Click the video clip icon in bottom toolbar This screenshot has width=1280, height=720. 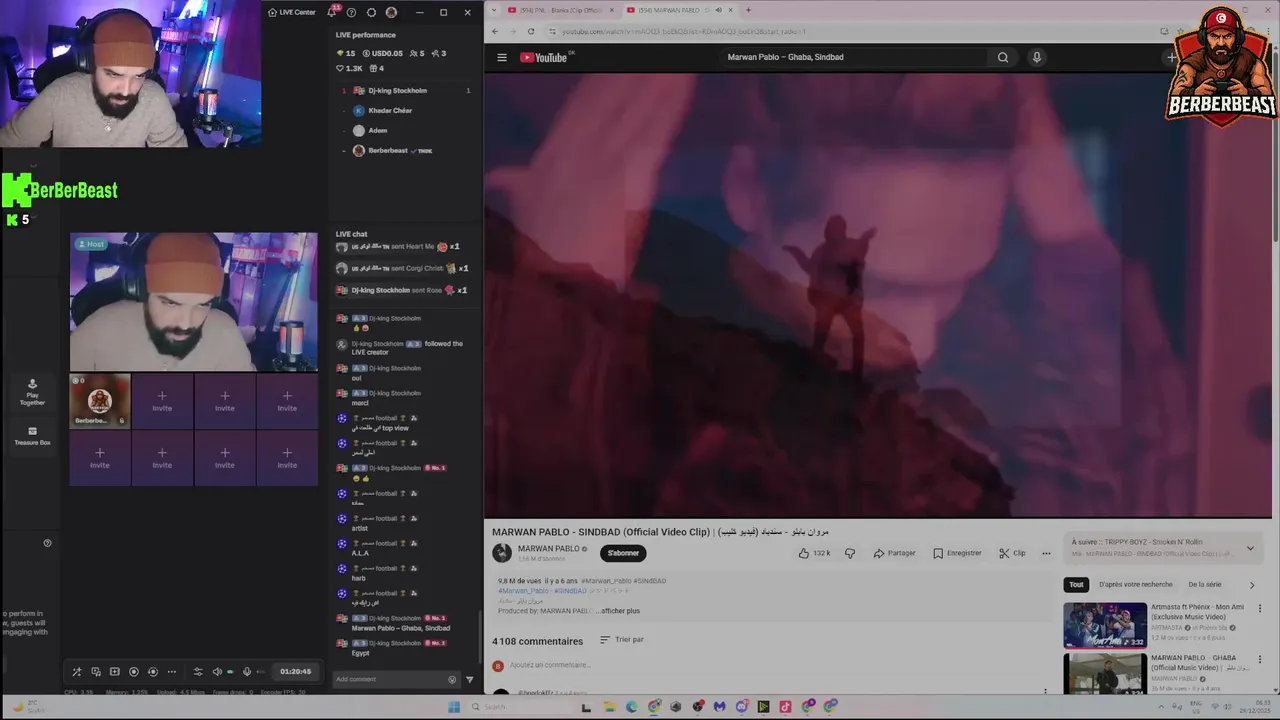click(114, 672)
